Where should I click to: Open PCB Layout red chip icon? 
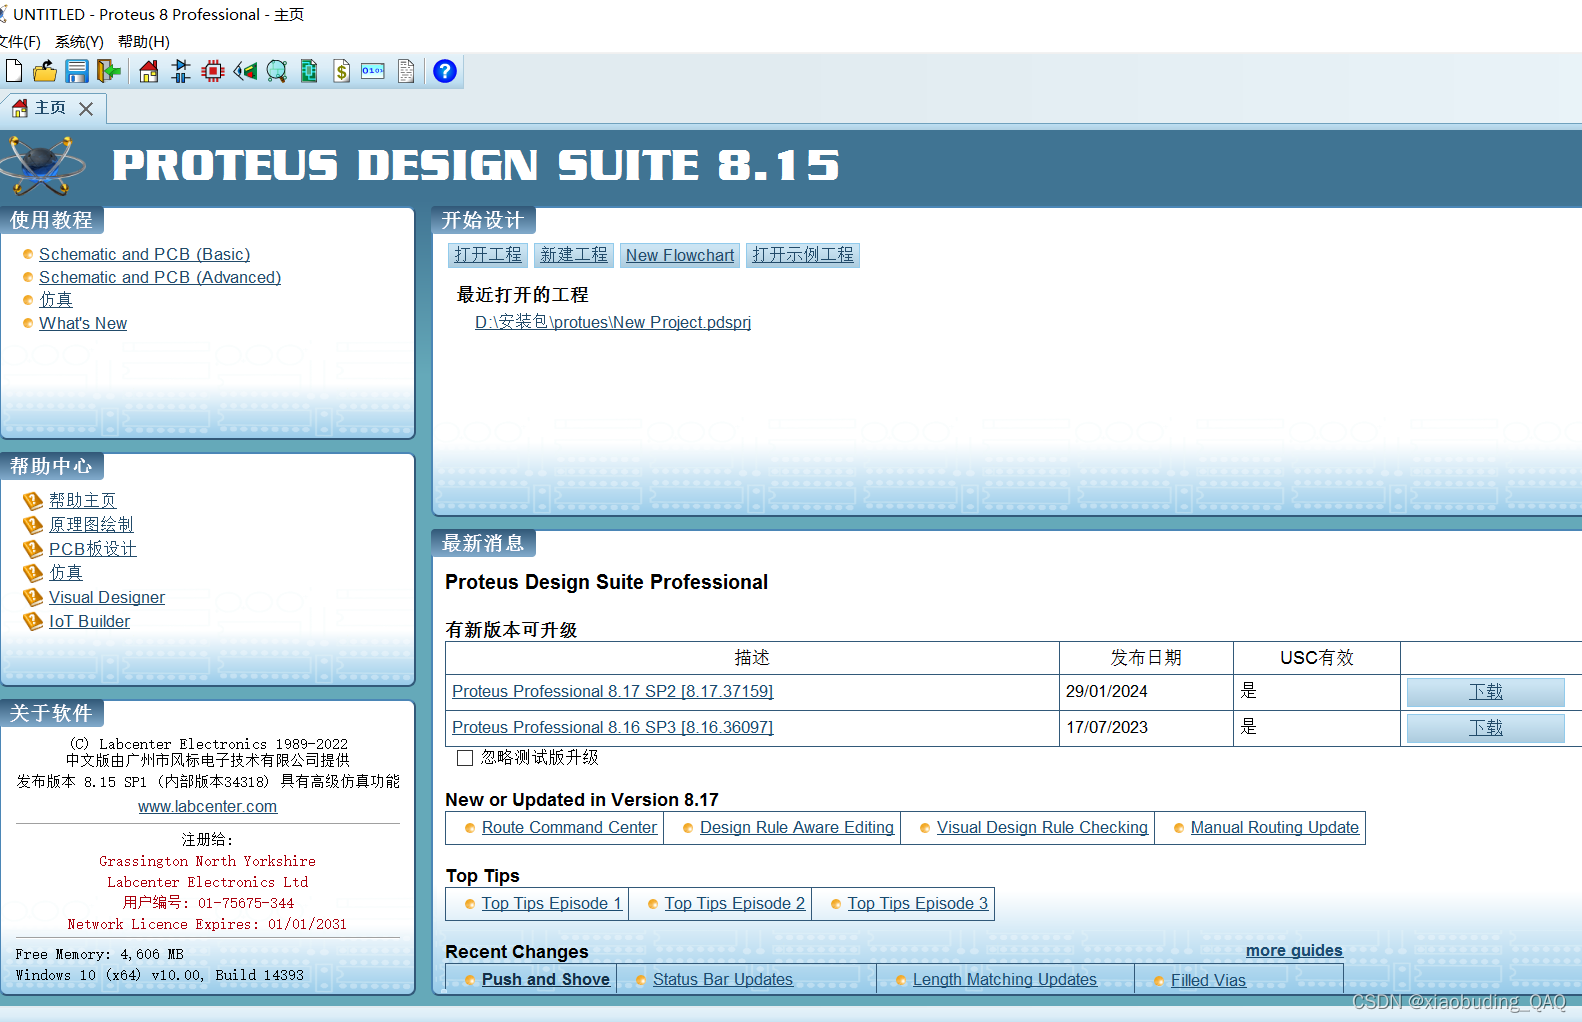pos(213,71)
